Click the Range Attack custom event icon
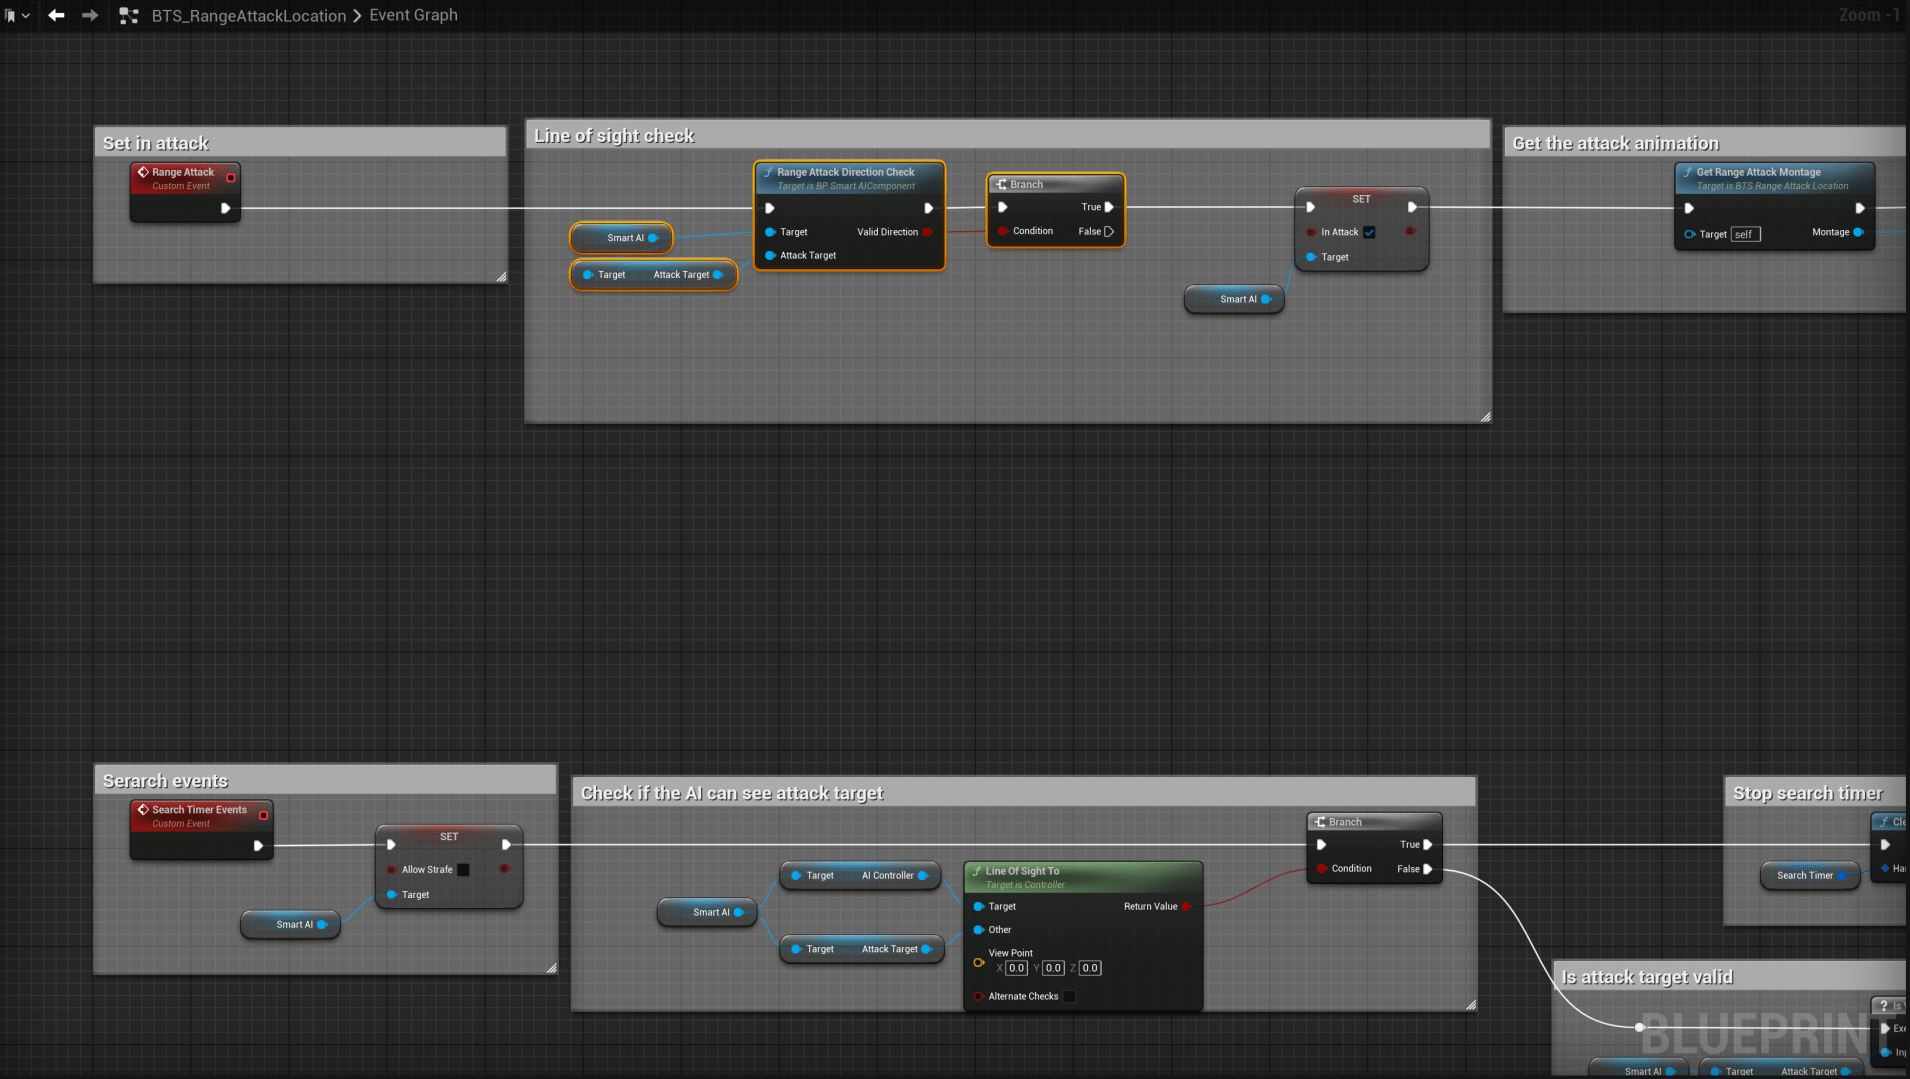The image size is (1910, 1079). tap(143, 172)
